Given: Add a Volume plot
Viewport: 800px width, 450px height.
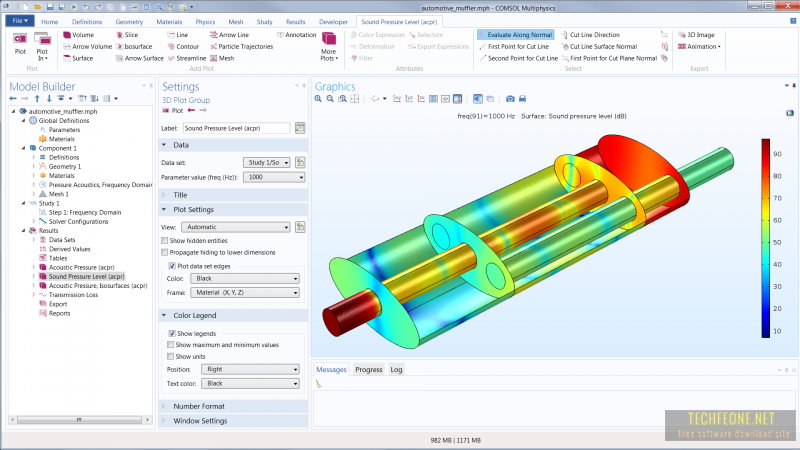Looking at the screenshot, I should tap(79, 35).
